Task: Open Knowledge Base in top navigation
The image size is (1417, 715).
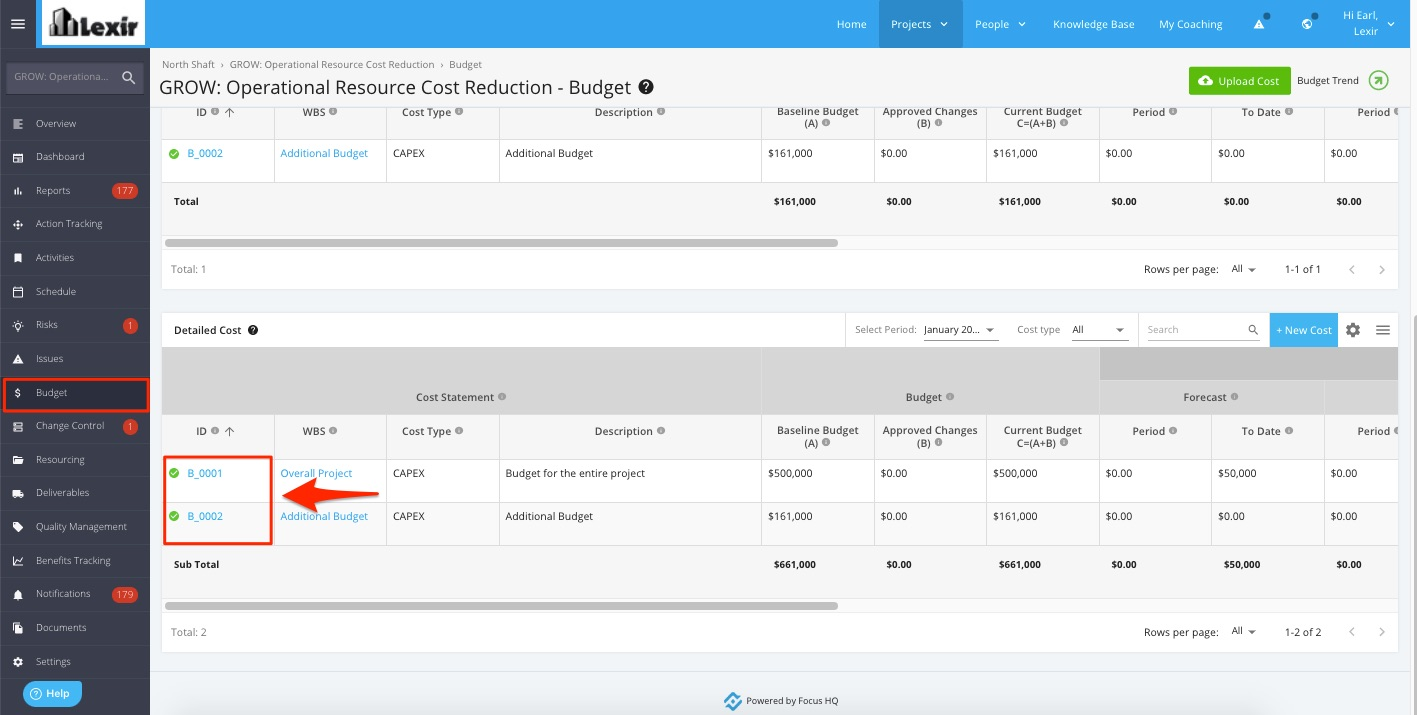Action: [1093, 24]
